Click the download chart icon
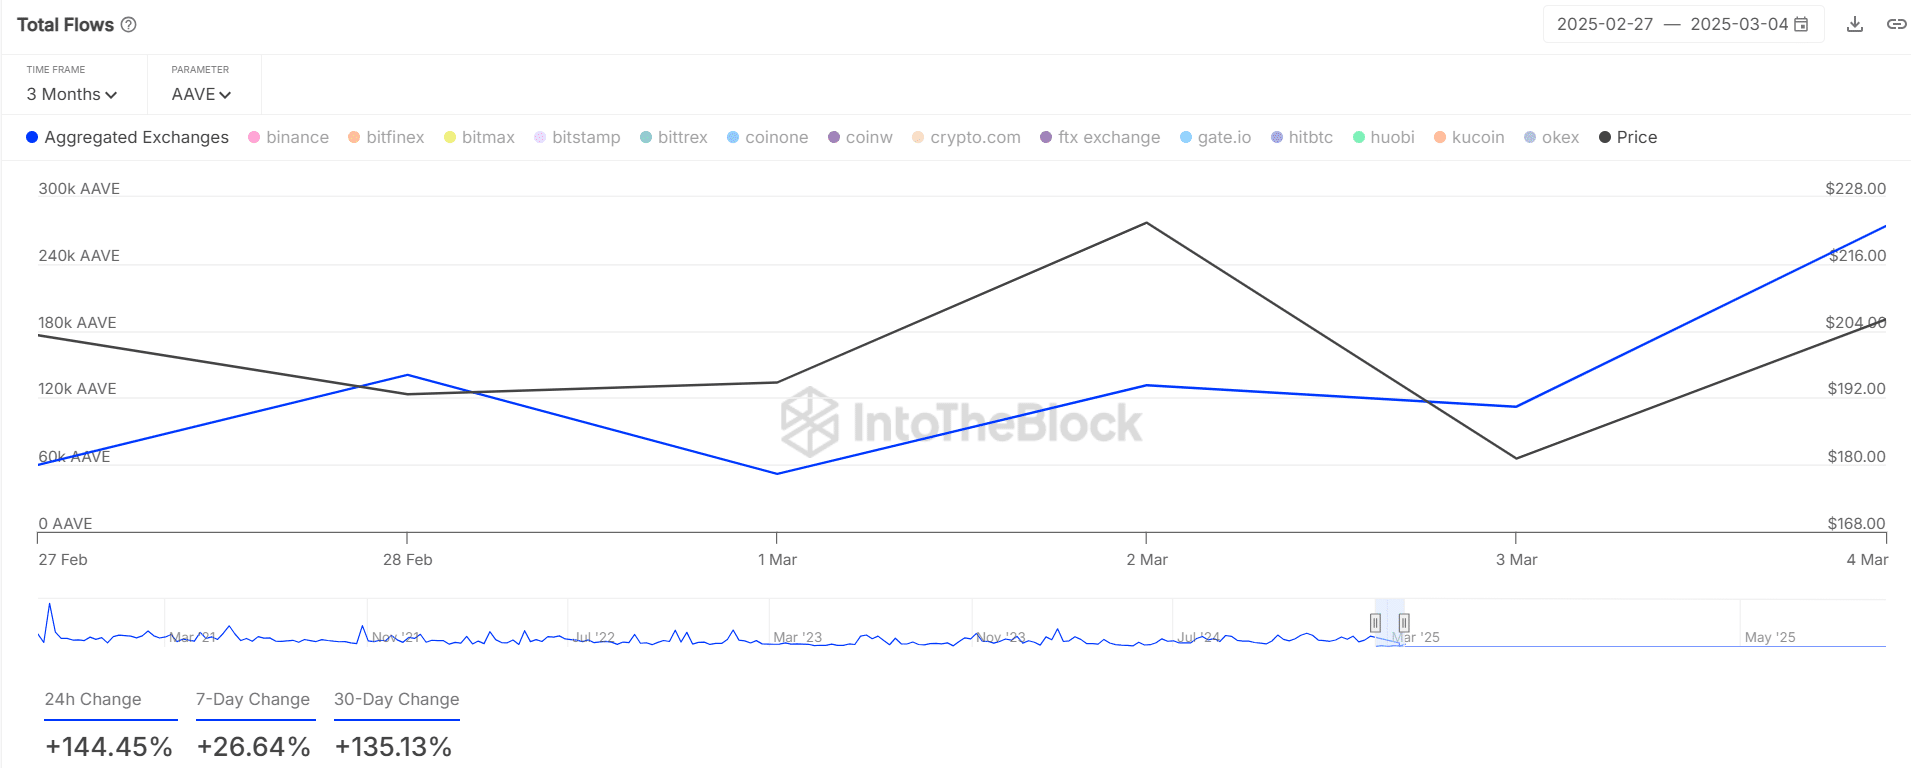Screen dimensions: 1911x768 click(x=1854, y=24)
